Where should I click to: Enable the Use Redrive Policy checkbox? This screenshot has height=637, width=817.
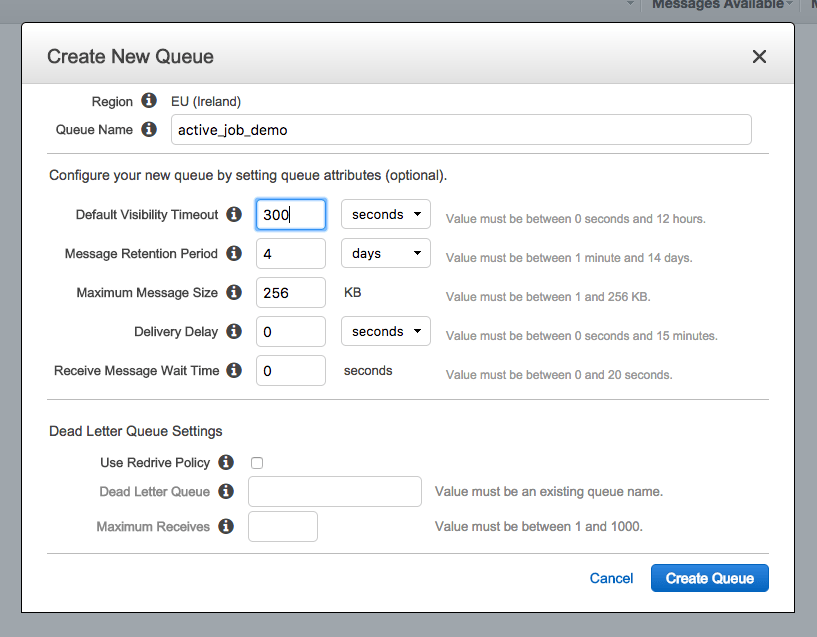257,463
